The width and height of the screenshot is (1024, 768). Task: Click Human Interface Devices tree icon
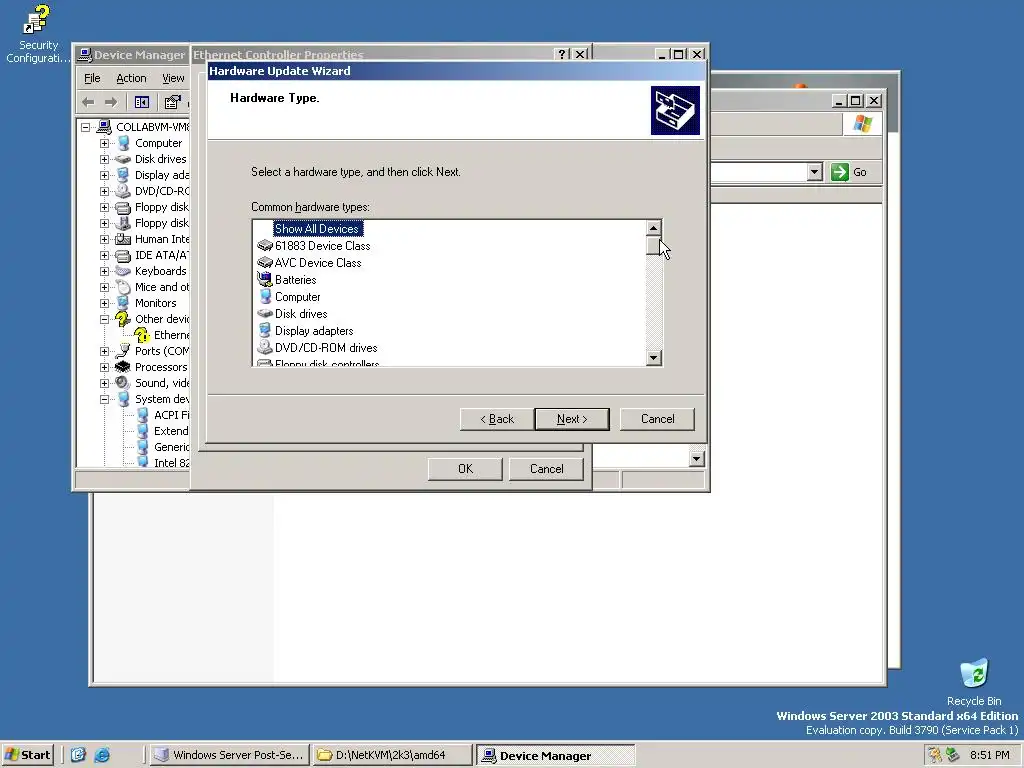[x=123, y=239]
